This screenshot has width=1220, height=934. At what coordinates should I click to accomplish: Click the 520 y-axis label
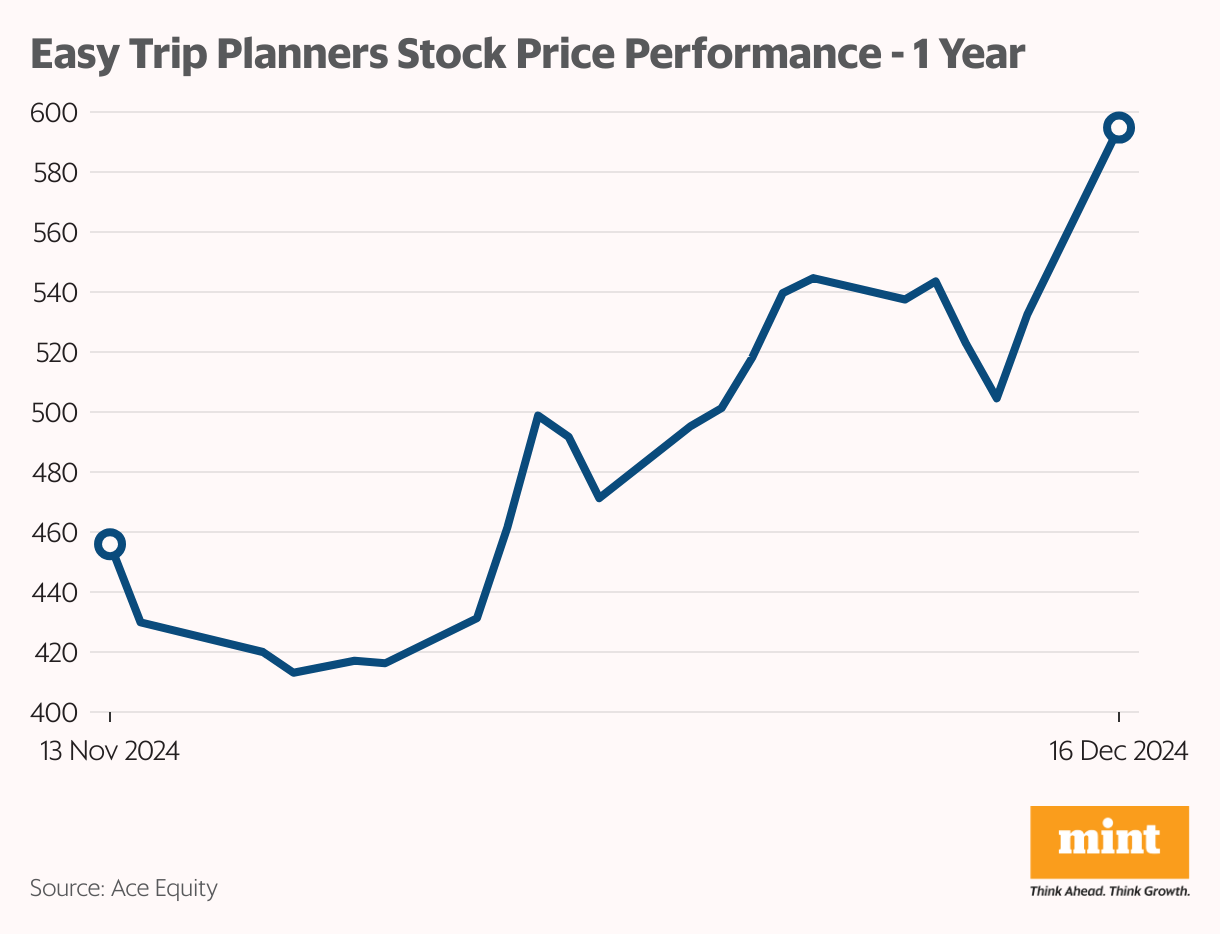coord(55,352)
